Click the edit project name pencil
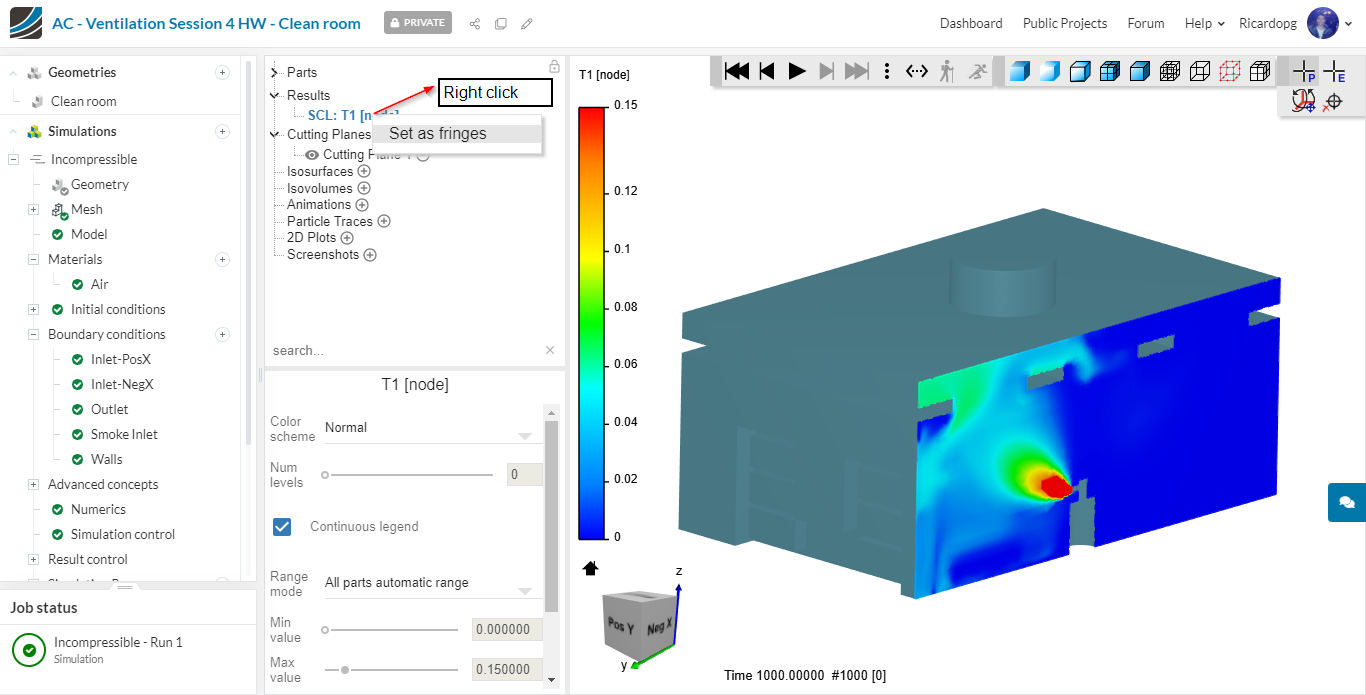This screenshot has height=695, width=1366. coord(527,23)
